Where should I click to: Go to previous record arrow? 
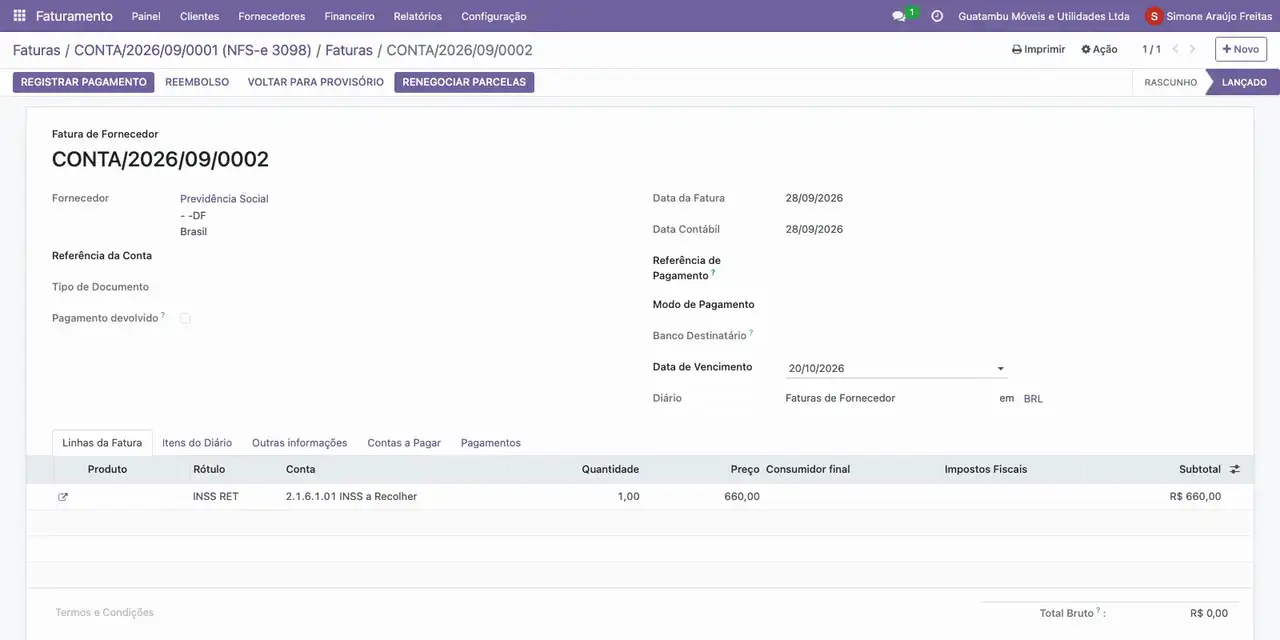(x=1176, y=49)
